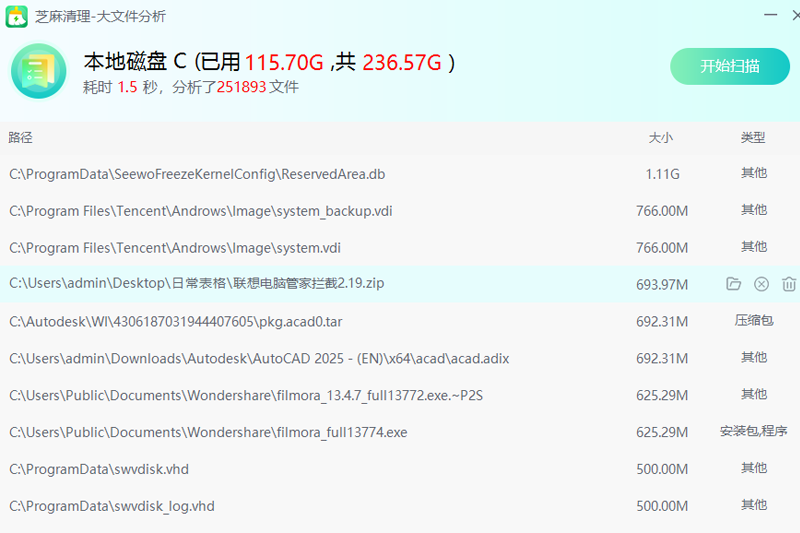Select the Image\system.vdi path row

pos(400,247)
